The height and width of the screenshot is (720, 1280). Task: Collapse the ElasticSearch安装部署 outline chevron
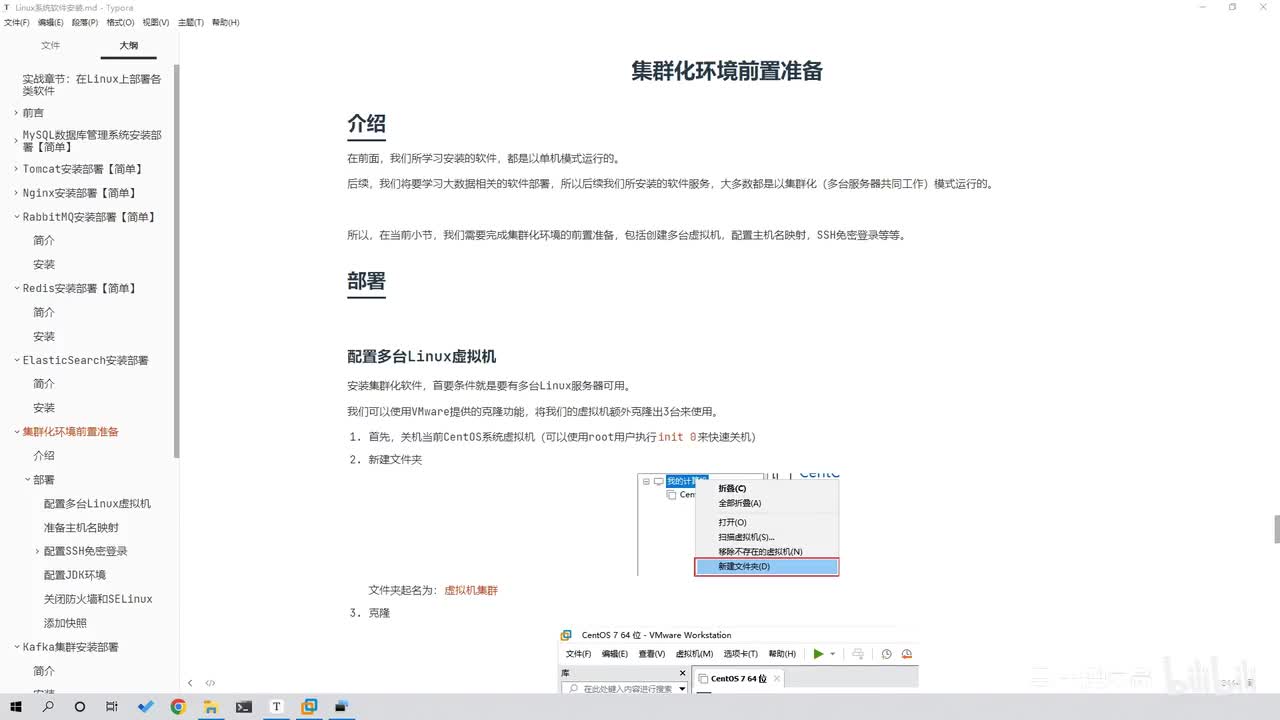point(16,360)
